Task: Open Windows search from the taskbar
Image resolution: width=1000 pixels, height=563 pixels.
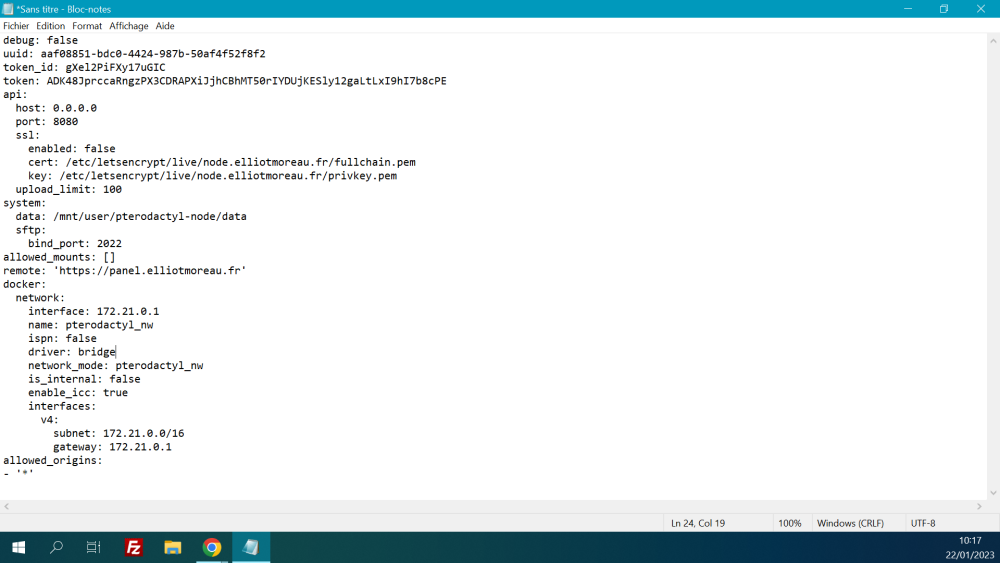Action: pyautogui.click(x=56, y=547)
